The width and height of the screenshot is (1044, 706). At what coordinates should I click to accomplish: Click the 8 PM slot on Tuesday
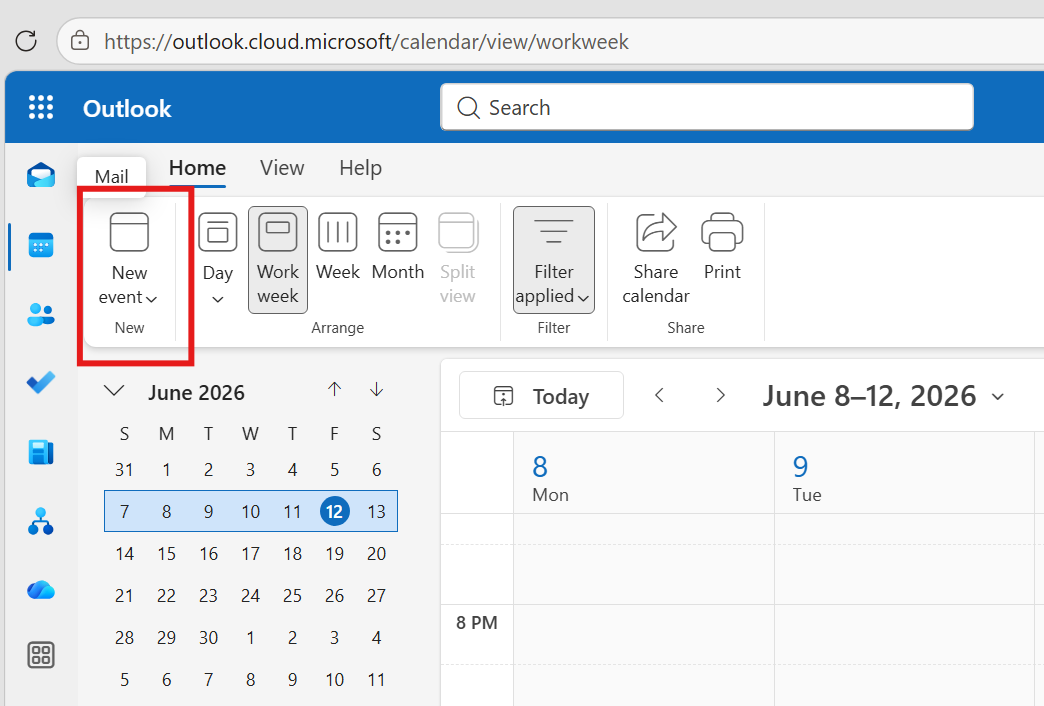[904, 634]
